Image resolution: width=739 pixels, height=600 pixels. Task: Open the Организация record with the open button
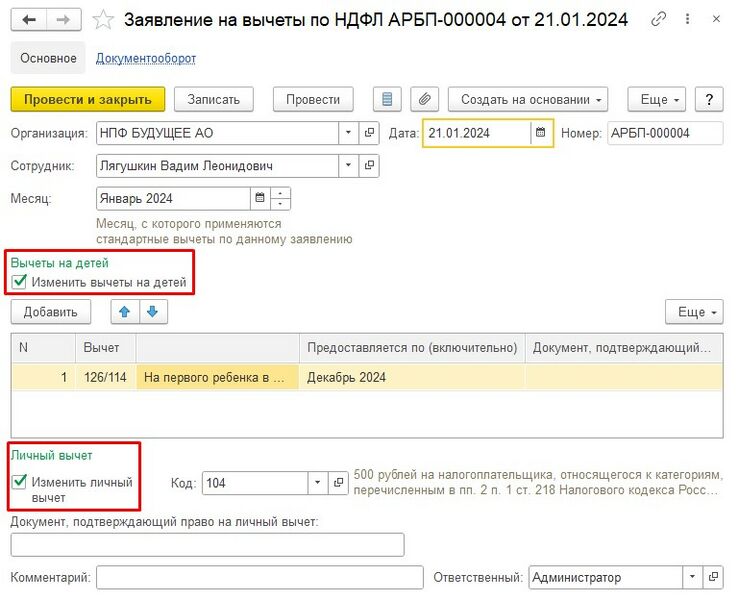tap(369, 133)
